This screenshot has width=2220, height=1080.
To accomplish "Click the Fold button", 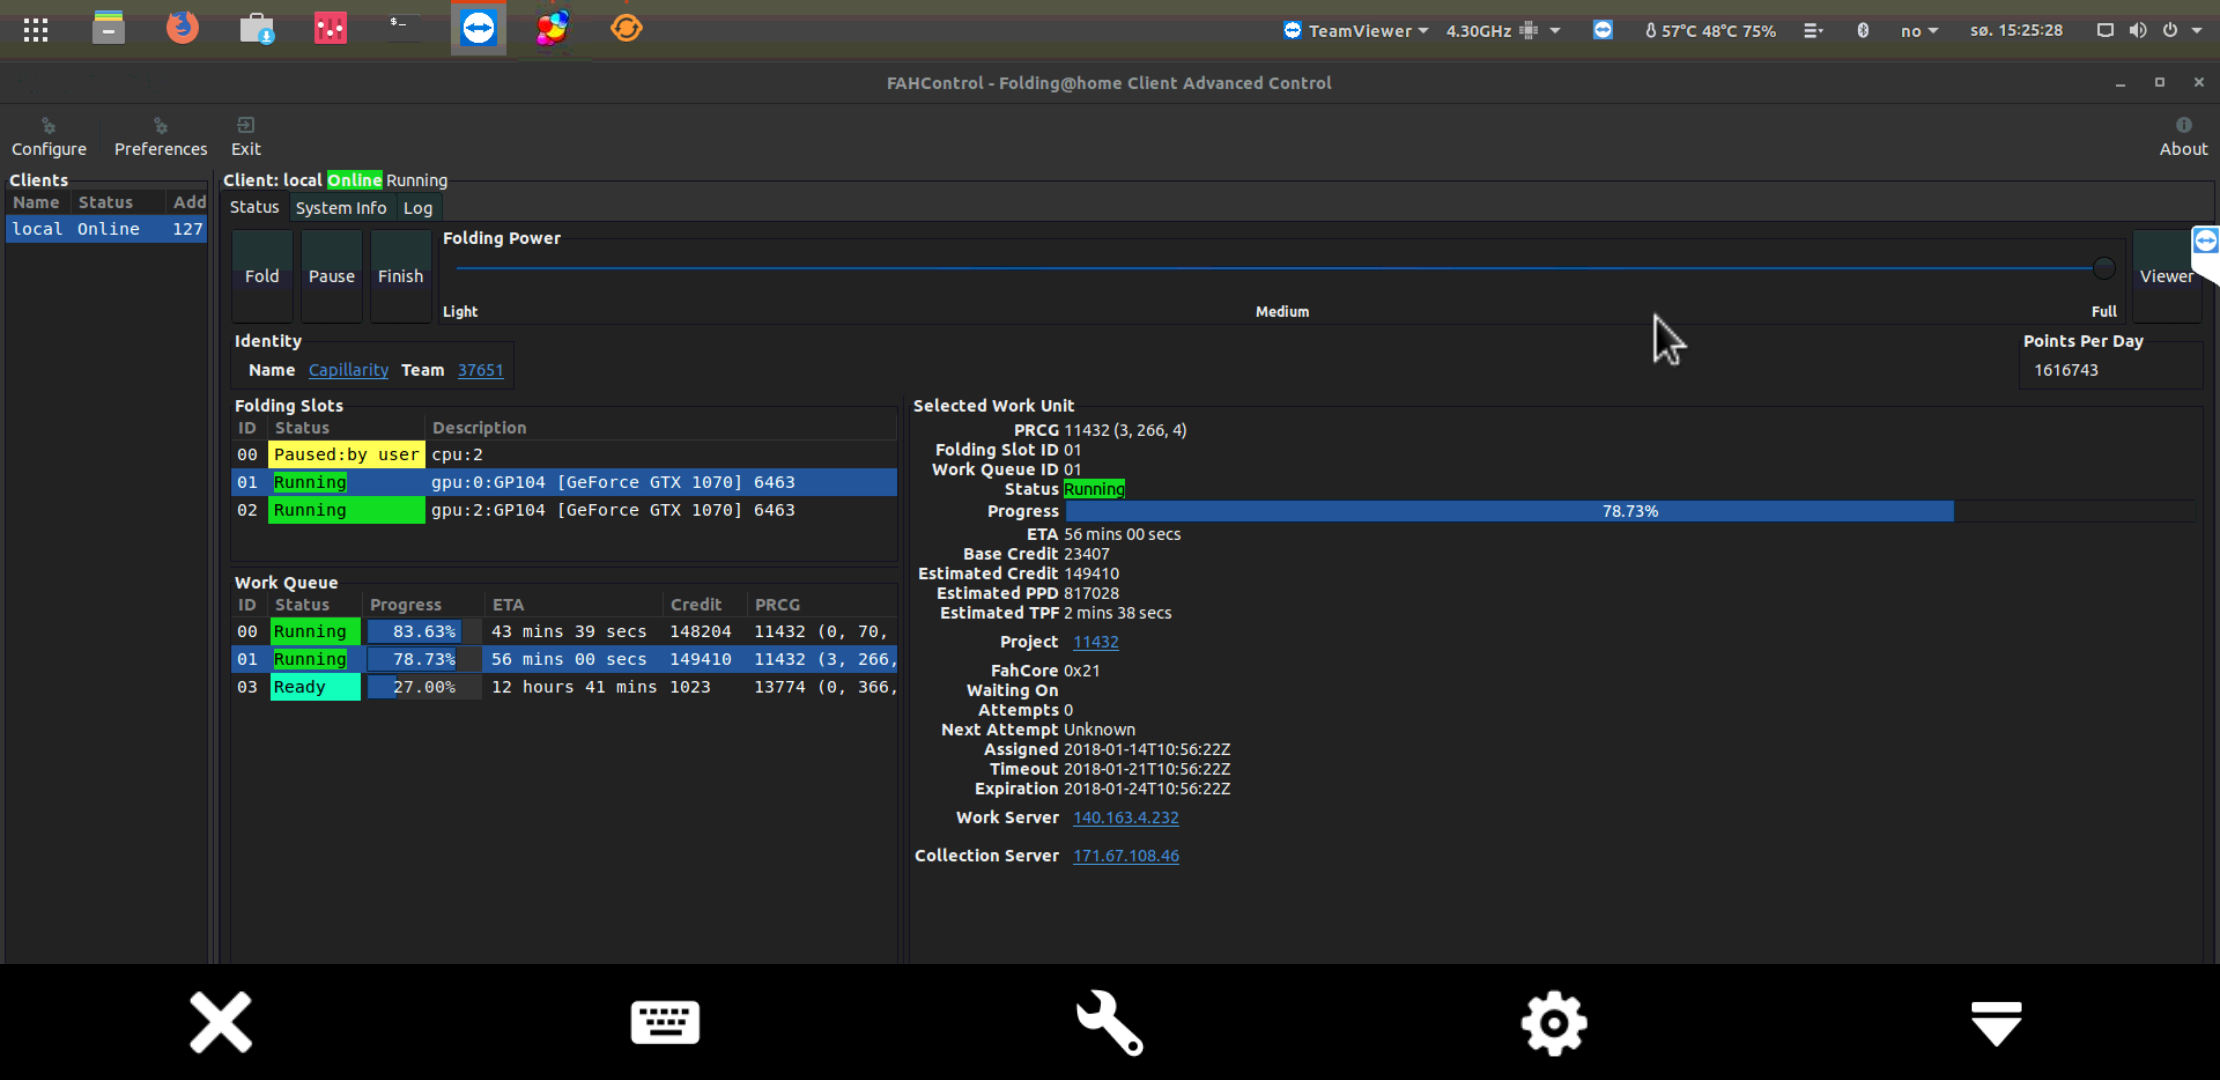I will [x=262, y=276].
